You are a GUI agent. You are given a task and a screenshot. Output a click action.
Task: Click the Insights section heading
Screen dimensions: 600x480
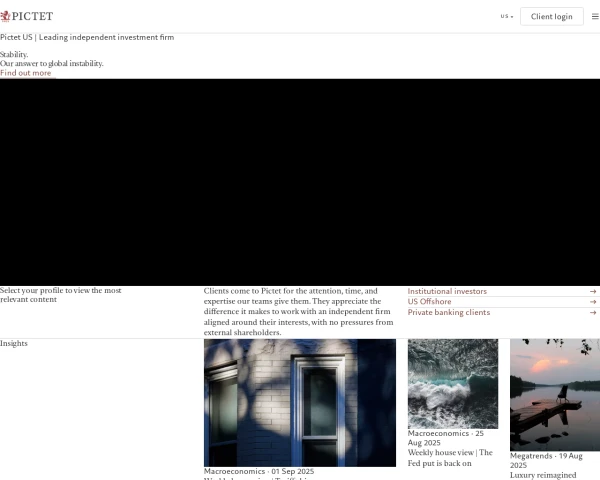[14, 343]
